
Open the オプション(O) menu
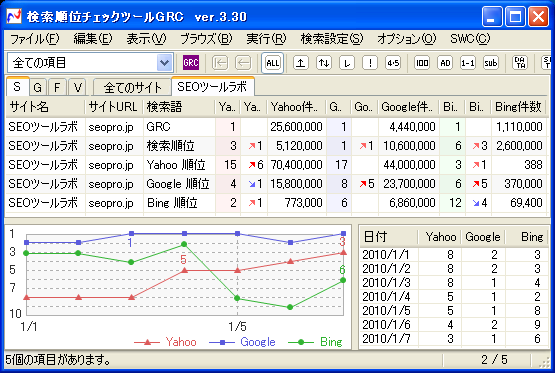pos(406,39)
